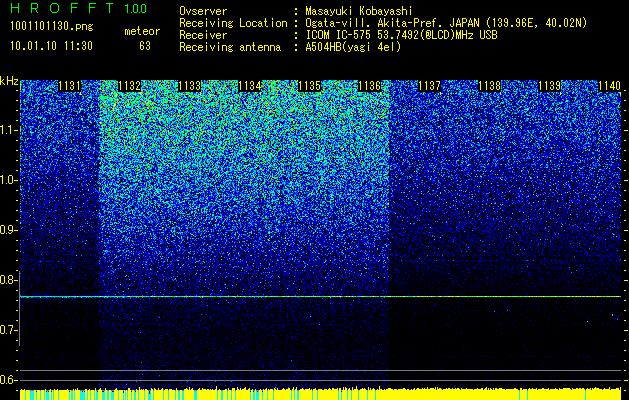Click the Receiver label
The width and height of the screenshot is (629, 400).
203,35
